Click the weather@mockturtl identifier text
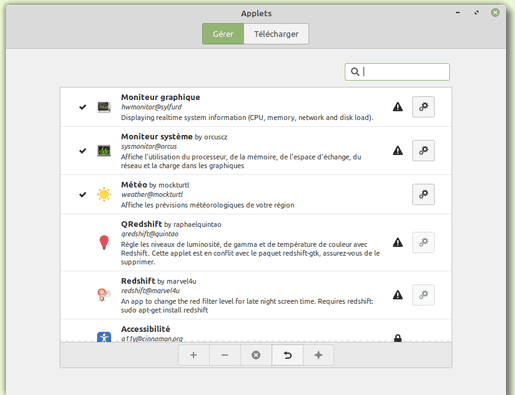 coord(152,194)
